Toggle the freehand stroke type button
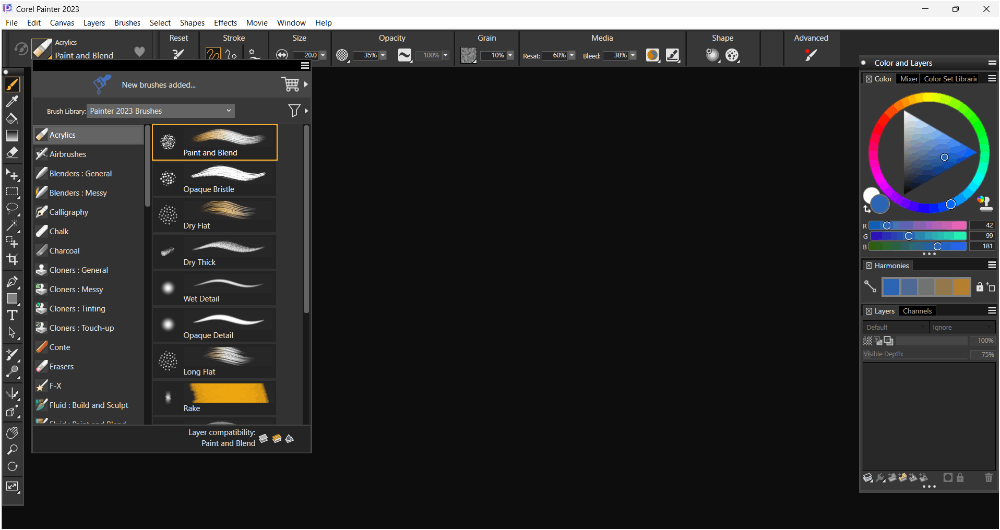 click(214, 55)
